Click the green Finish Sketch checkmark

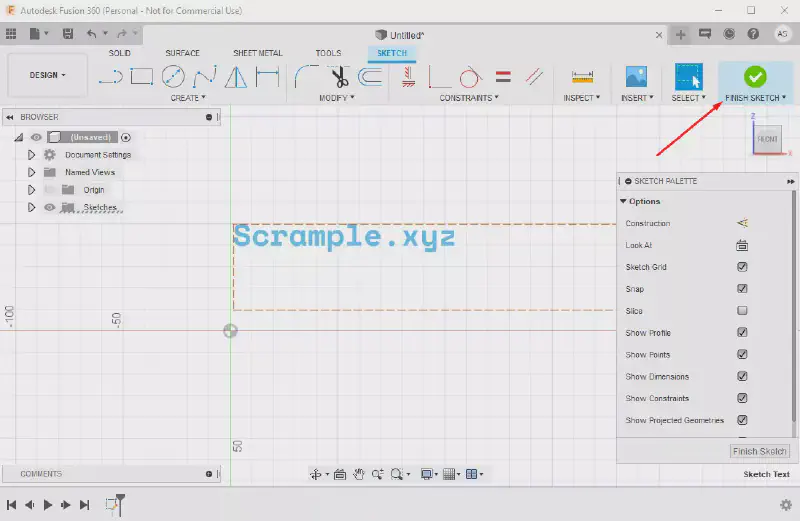[x=755, y=76]
